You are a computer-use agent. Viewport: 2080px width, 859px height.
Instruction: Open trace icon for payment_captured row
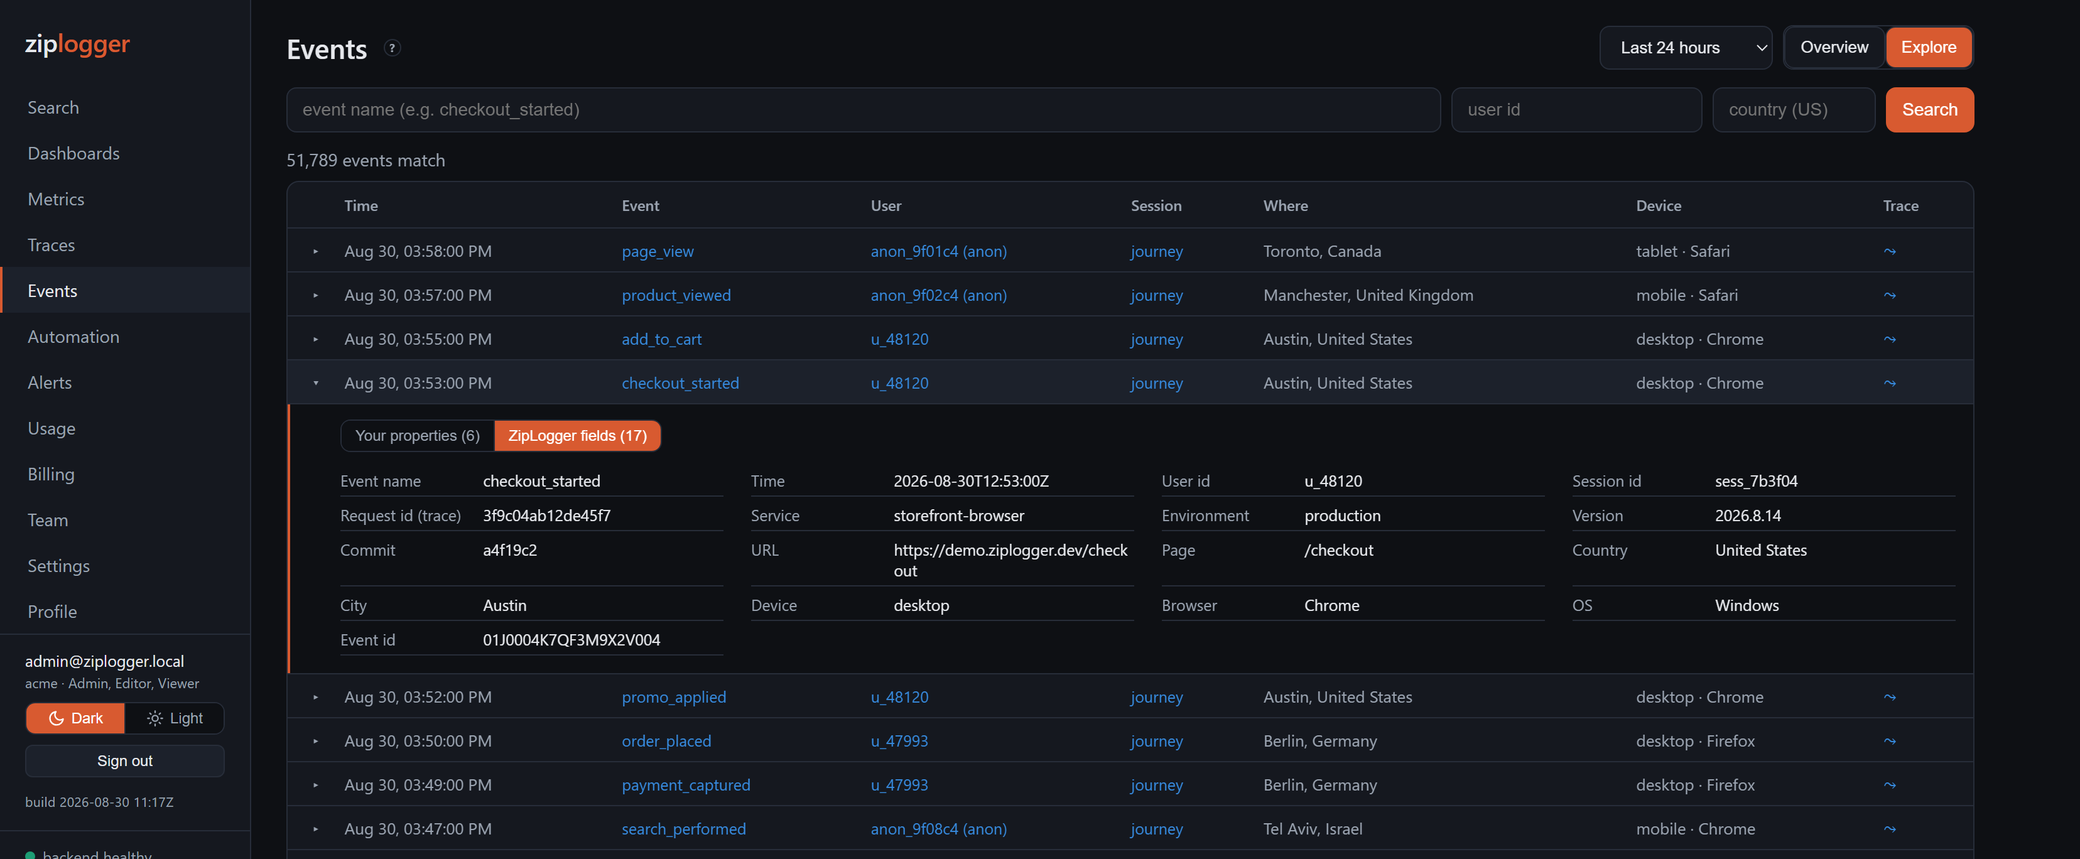[1889, 785]
